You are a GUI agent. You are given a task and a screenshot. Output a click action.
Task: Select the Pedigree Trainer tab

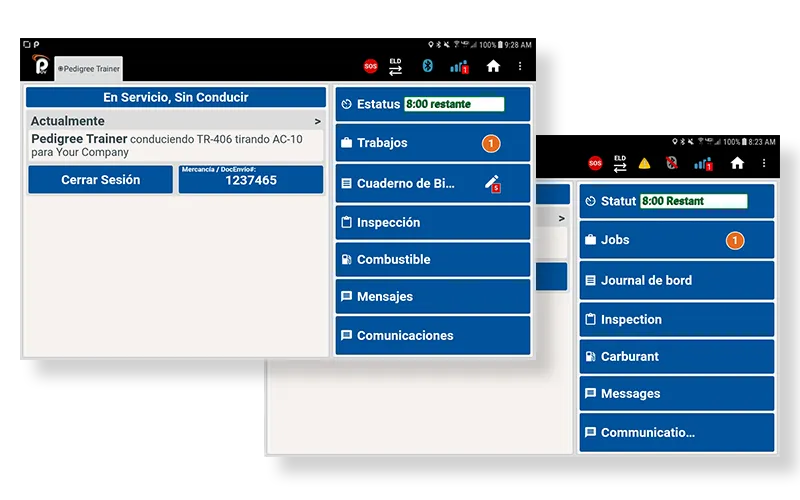pos(88,68)
